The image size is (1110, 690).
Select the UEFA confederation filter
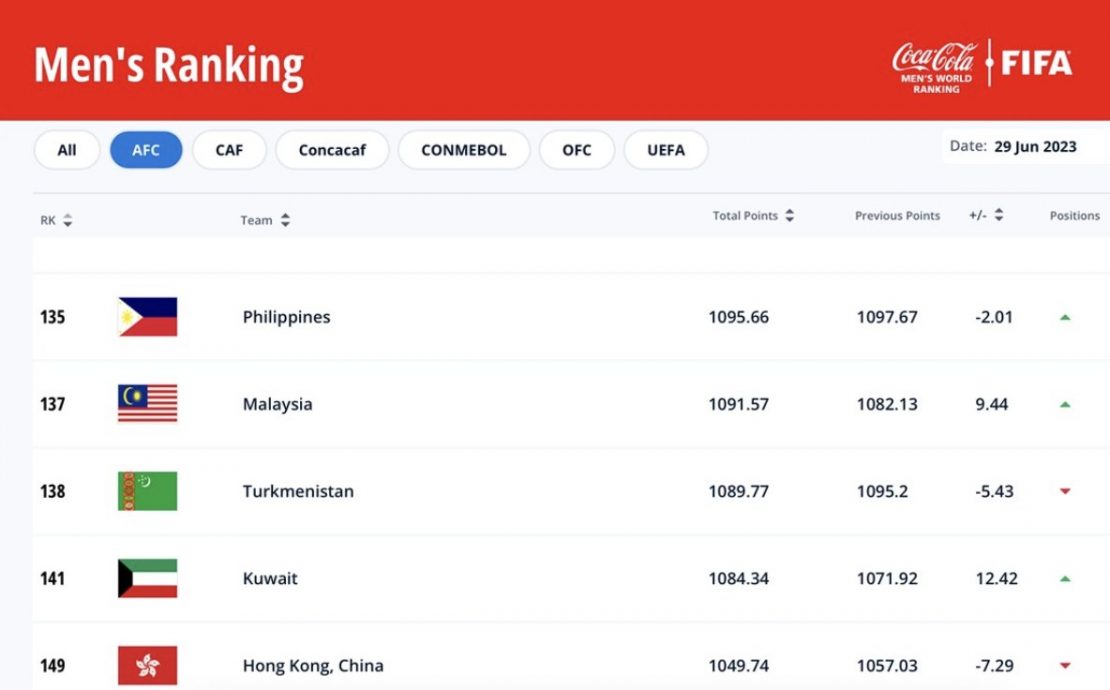pos(665,150)
